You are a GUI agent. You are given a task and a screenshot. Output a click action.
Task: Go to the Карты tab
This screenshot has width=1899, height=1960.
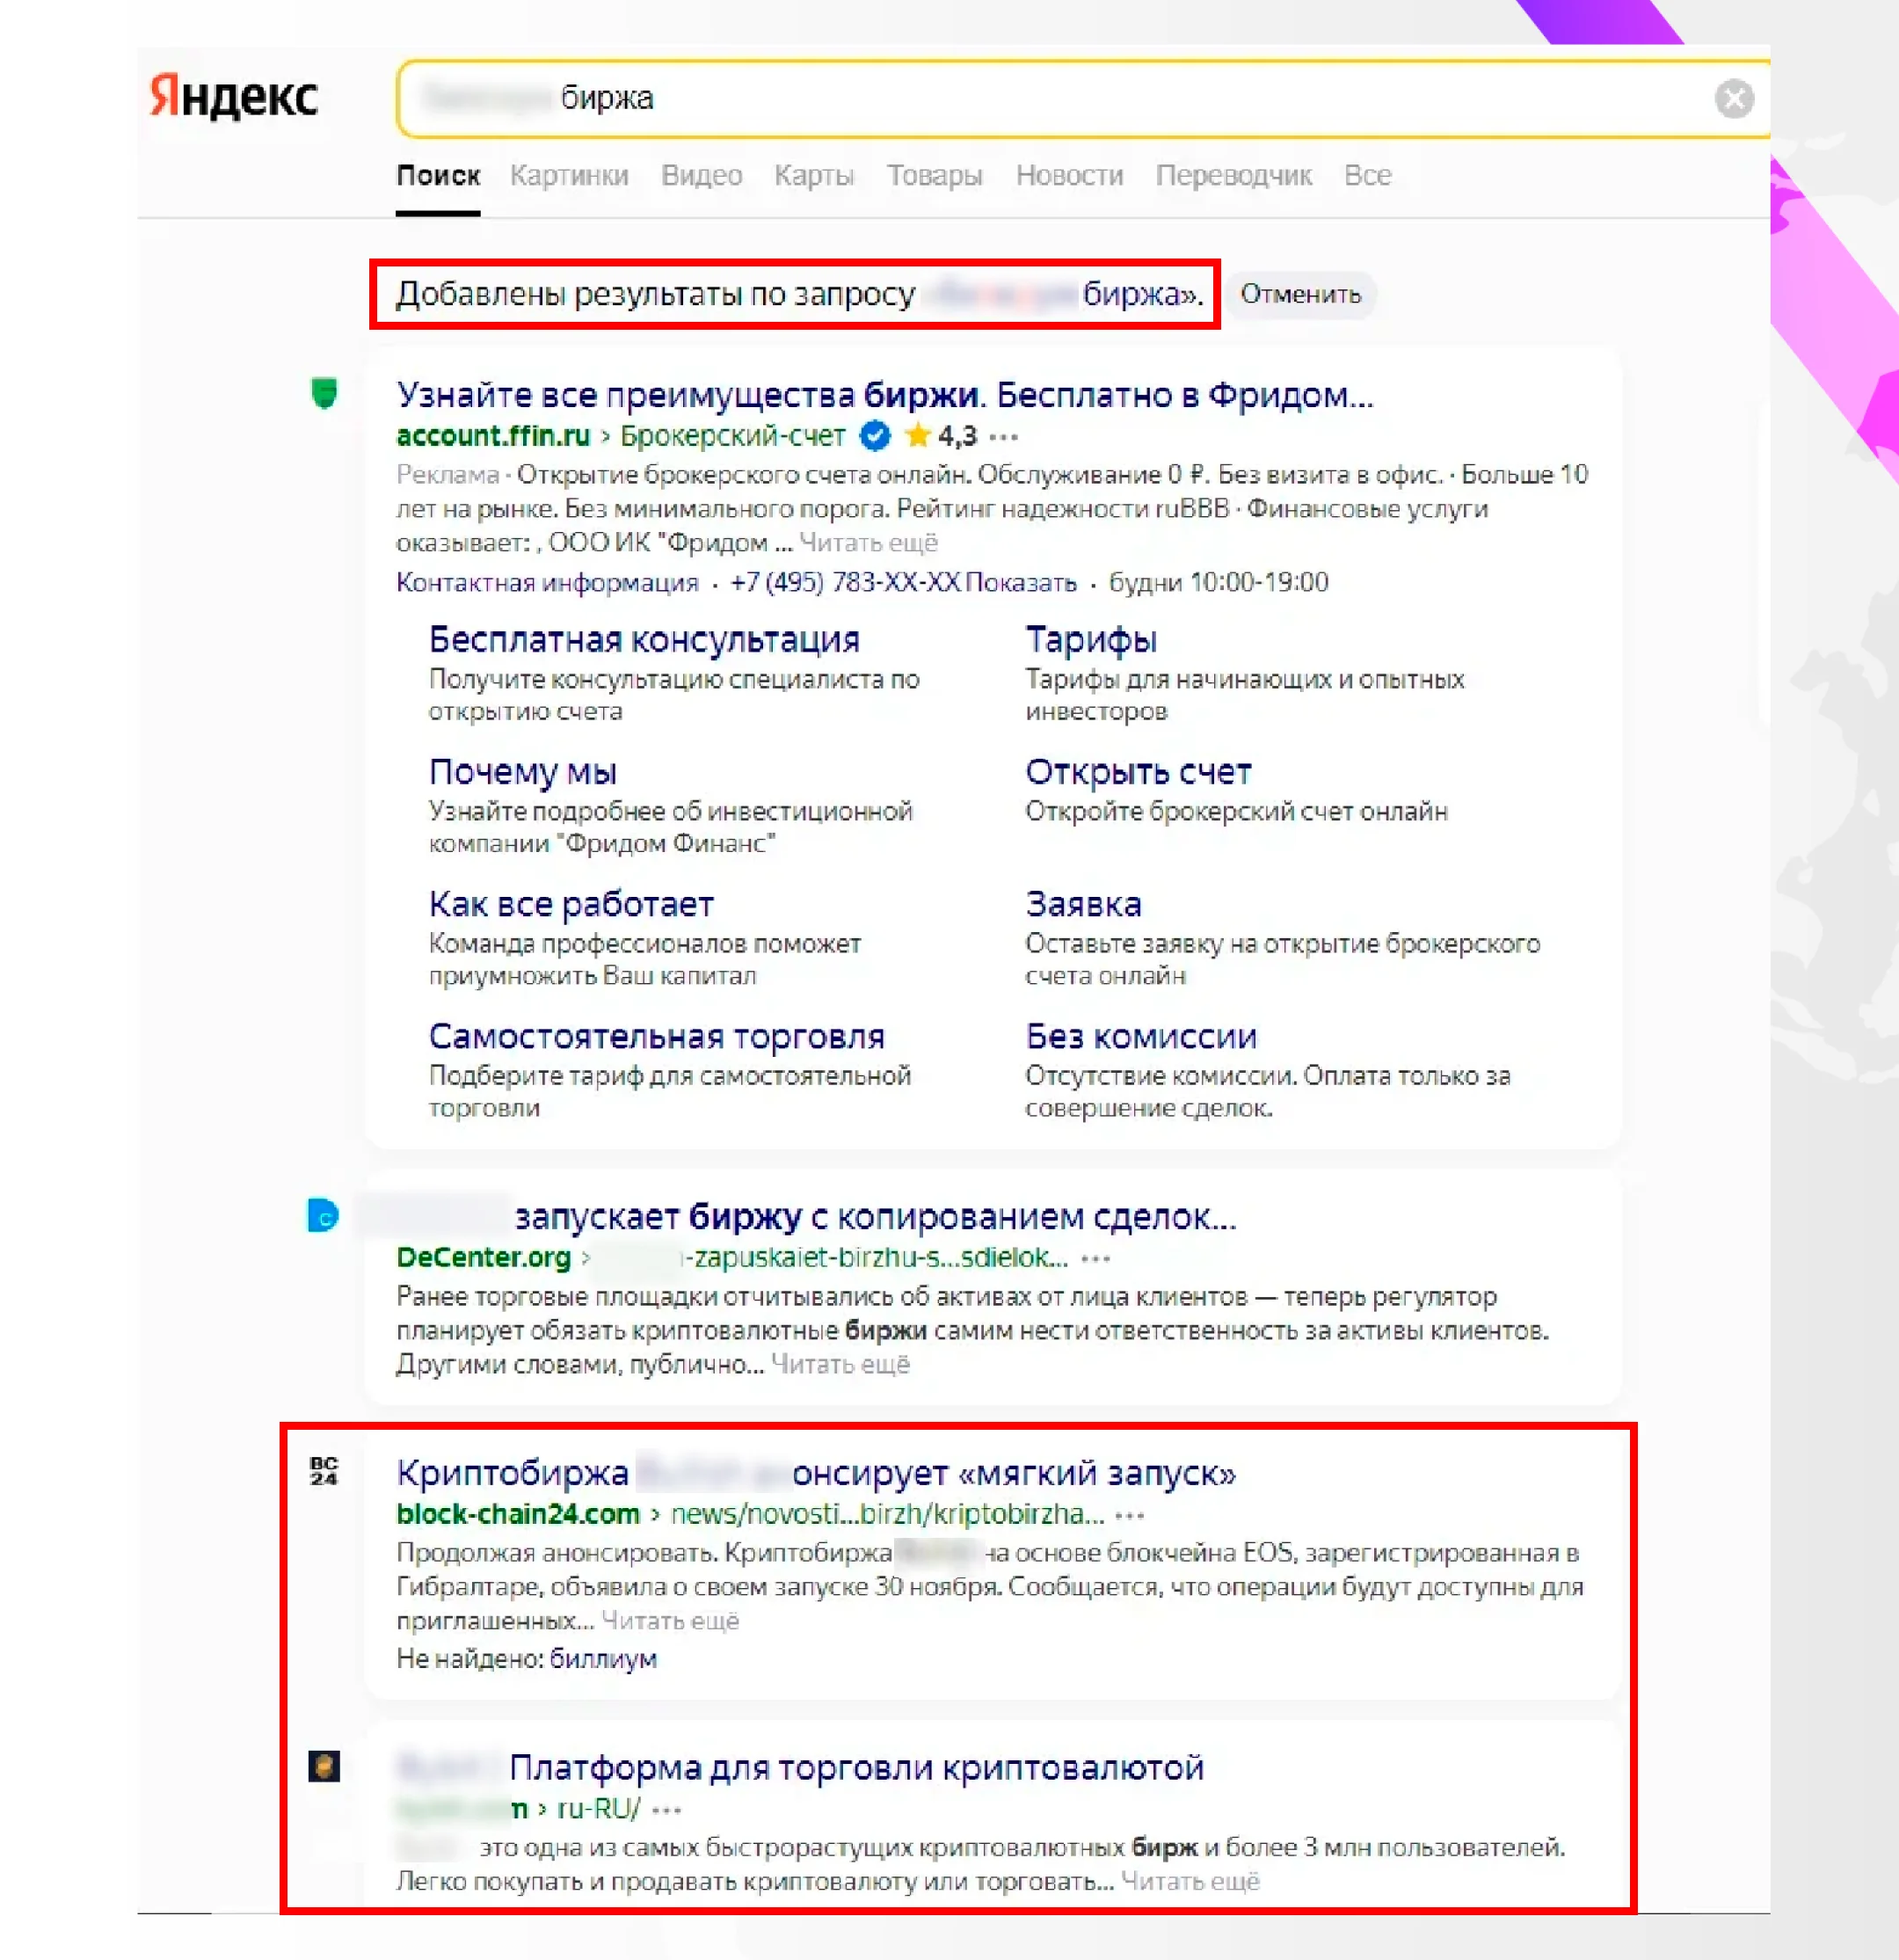click(814, 175)
